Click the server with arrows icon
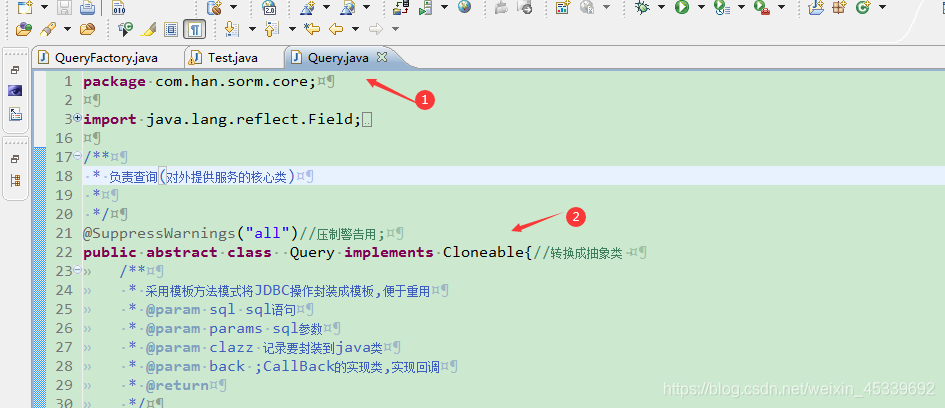 [x=401, y=7]
